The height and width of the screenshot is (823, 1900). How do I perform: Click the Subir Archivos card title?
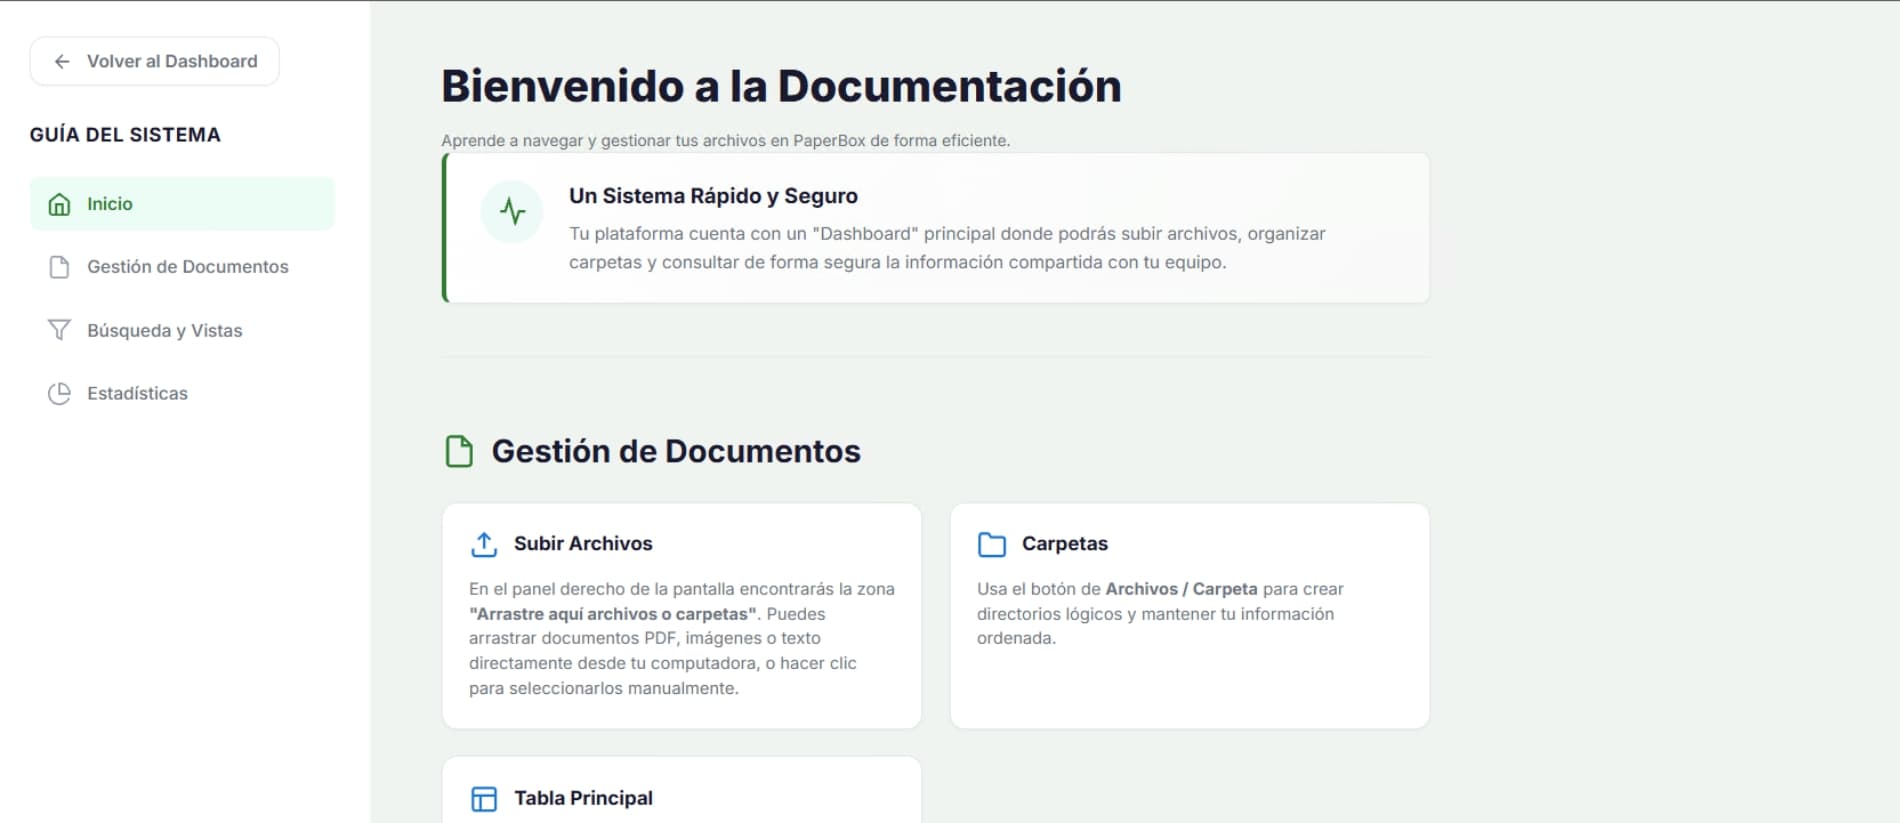pos(583,543)
